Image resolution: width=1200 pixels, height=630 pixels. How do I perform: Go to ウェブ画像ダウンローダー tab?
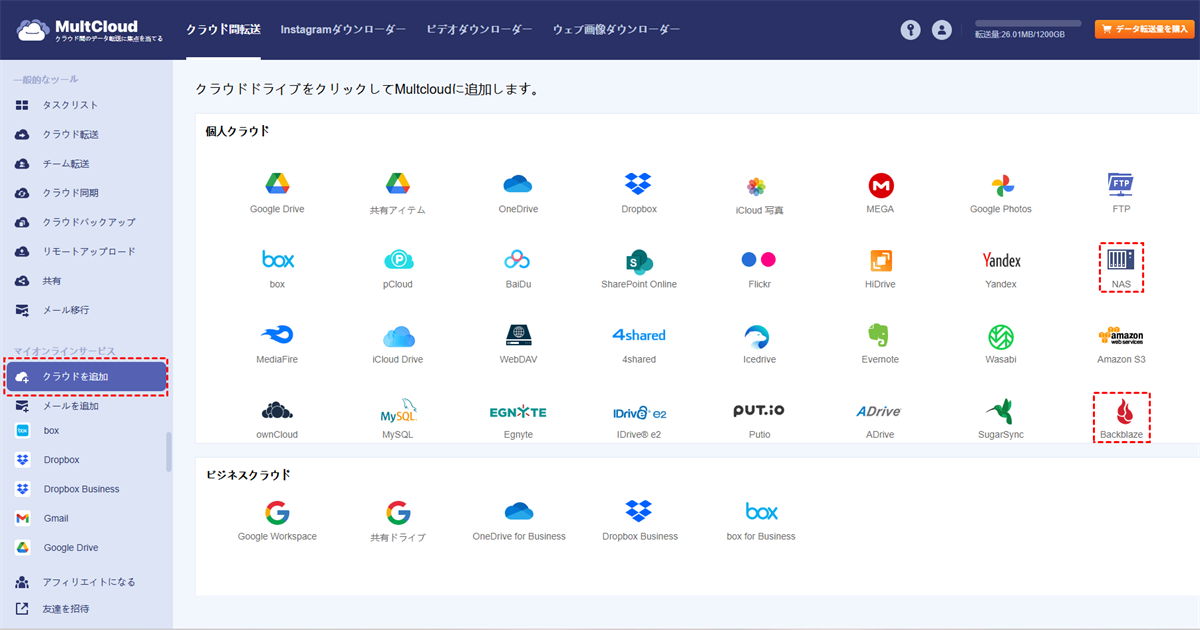616,30
